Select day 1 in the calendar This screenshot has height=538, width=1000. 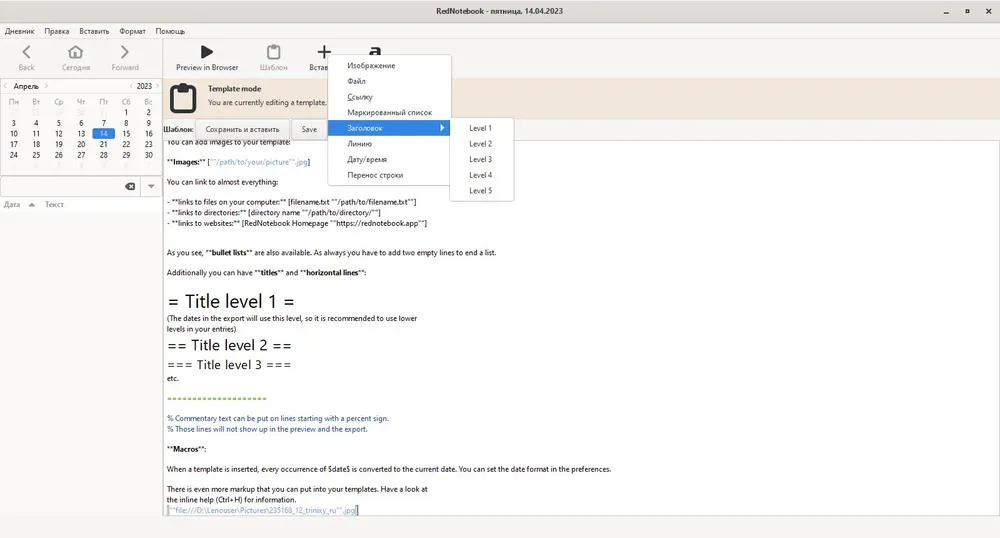pos(126,112)
